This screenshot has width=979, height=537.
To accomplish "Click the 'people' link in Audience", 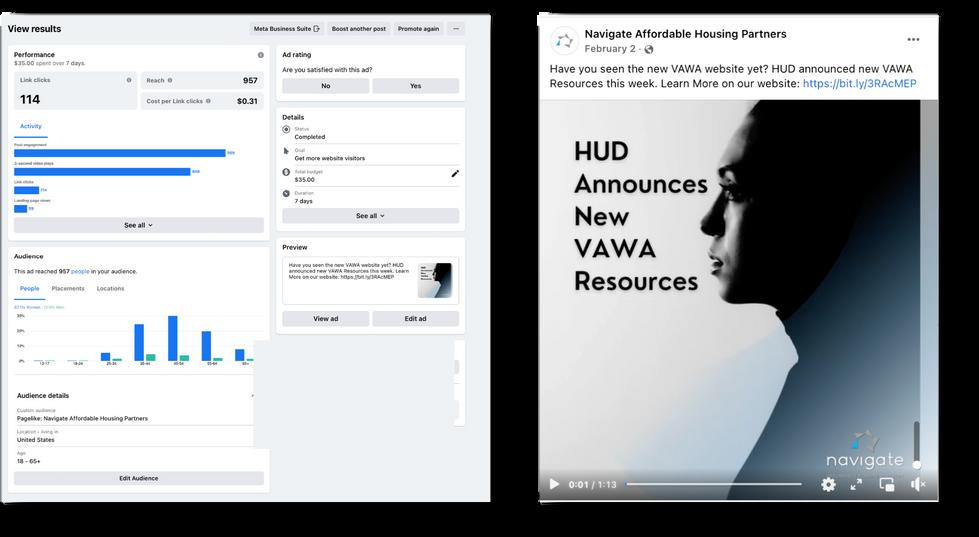I will pyautogui.click(x=80, y=272).
